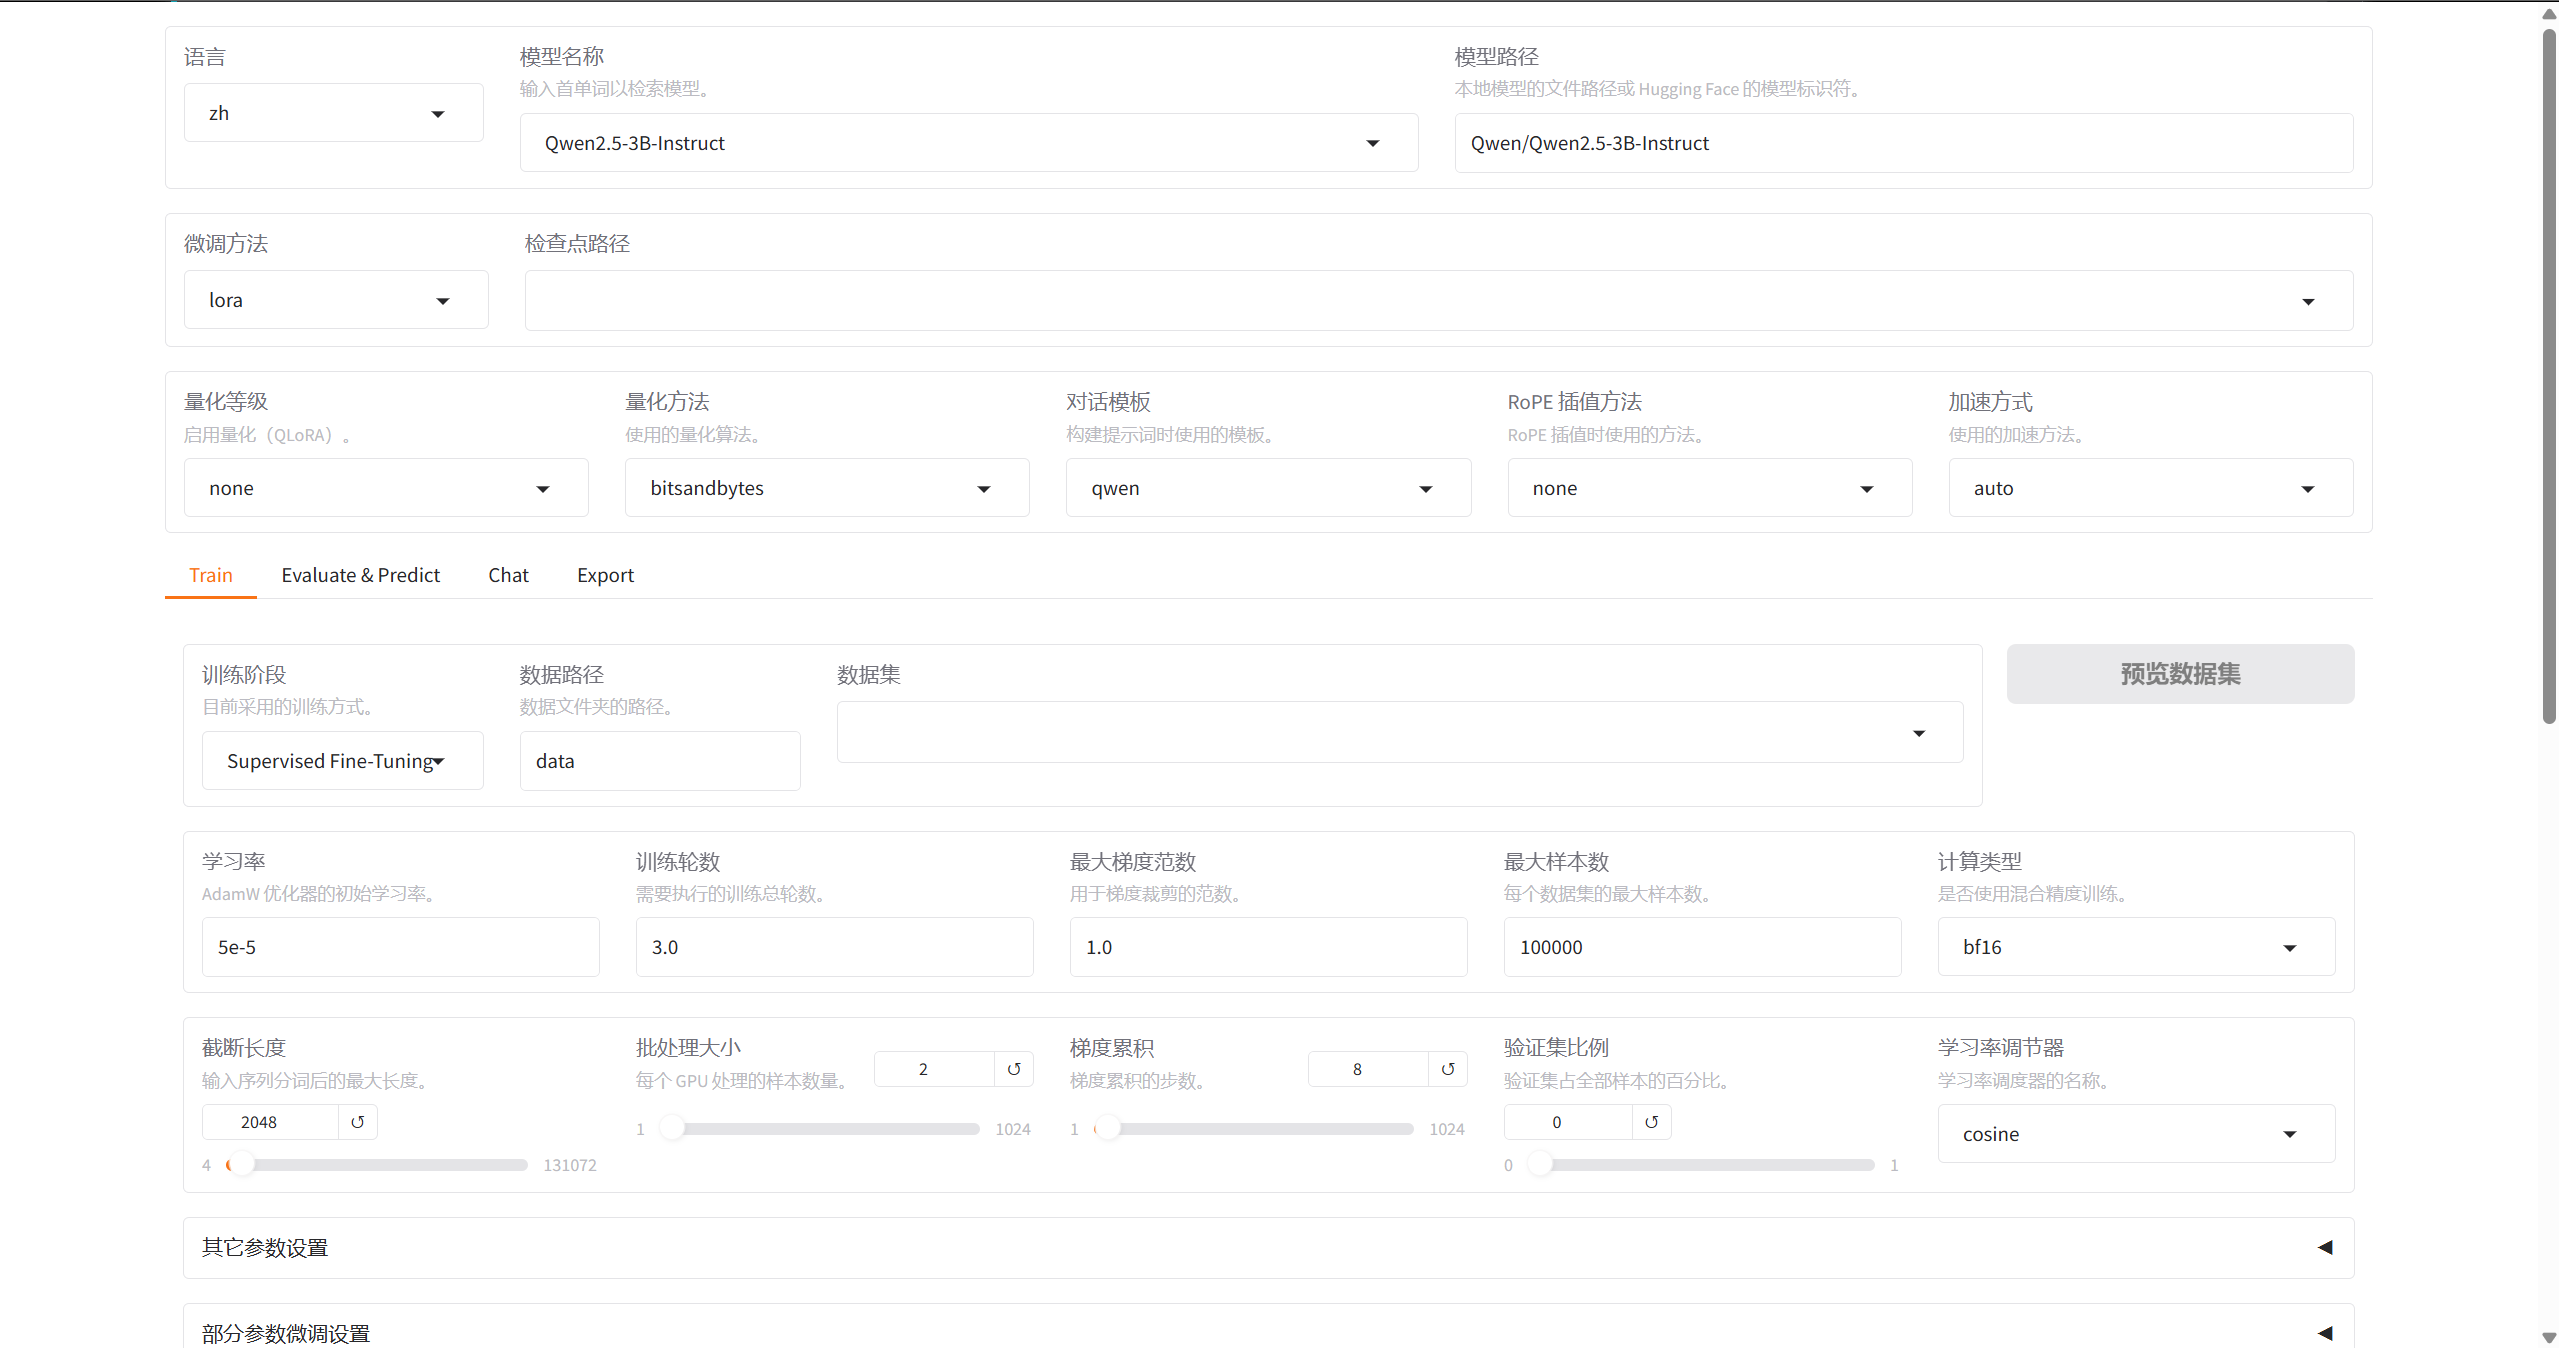Click the 学习率 input showing 5e-5

point(400,947)
